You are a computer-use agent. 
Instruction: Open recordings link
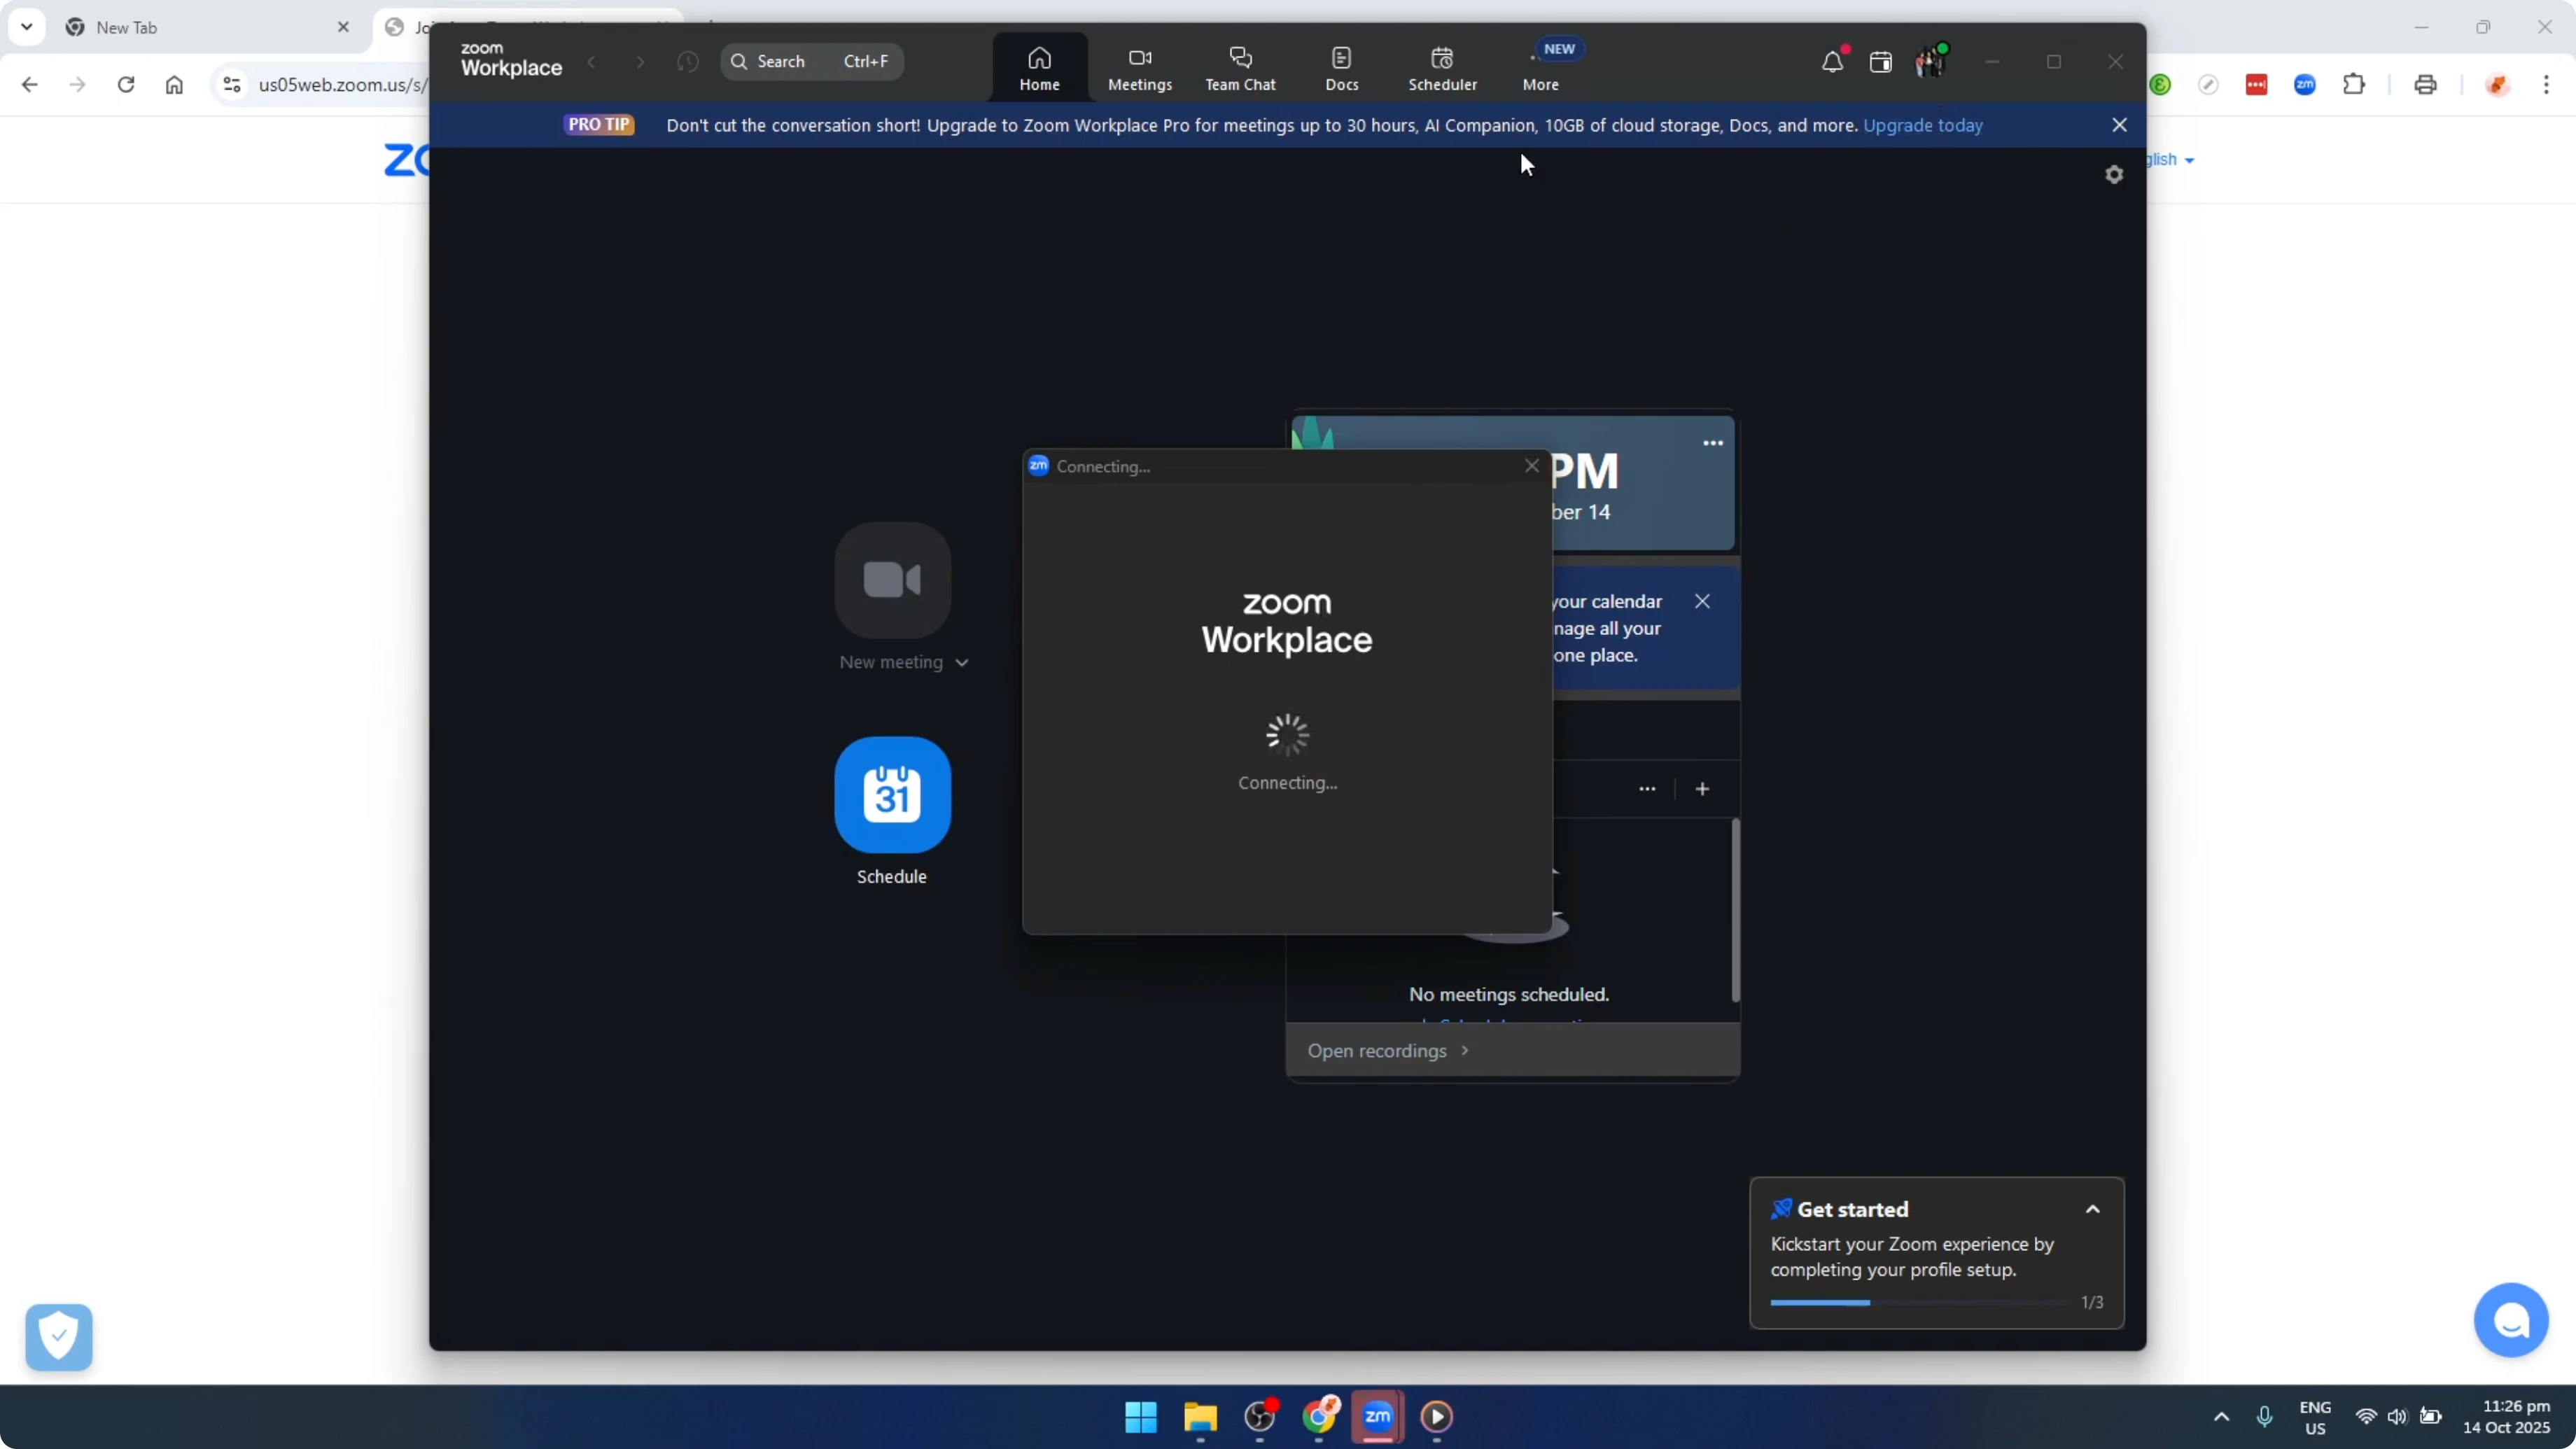click(1388, 1051)
